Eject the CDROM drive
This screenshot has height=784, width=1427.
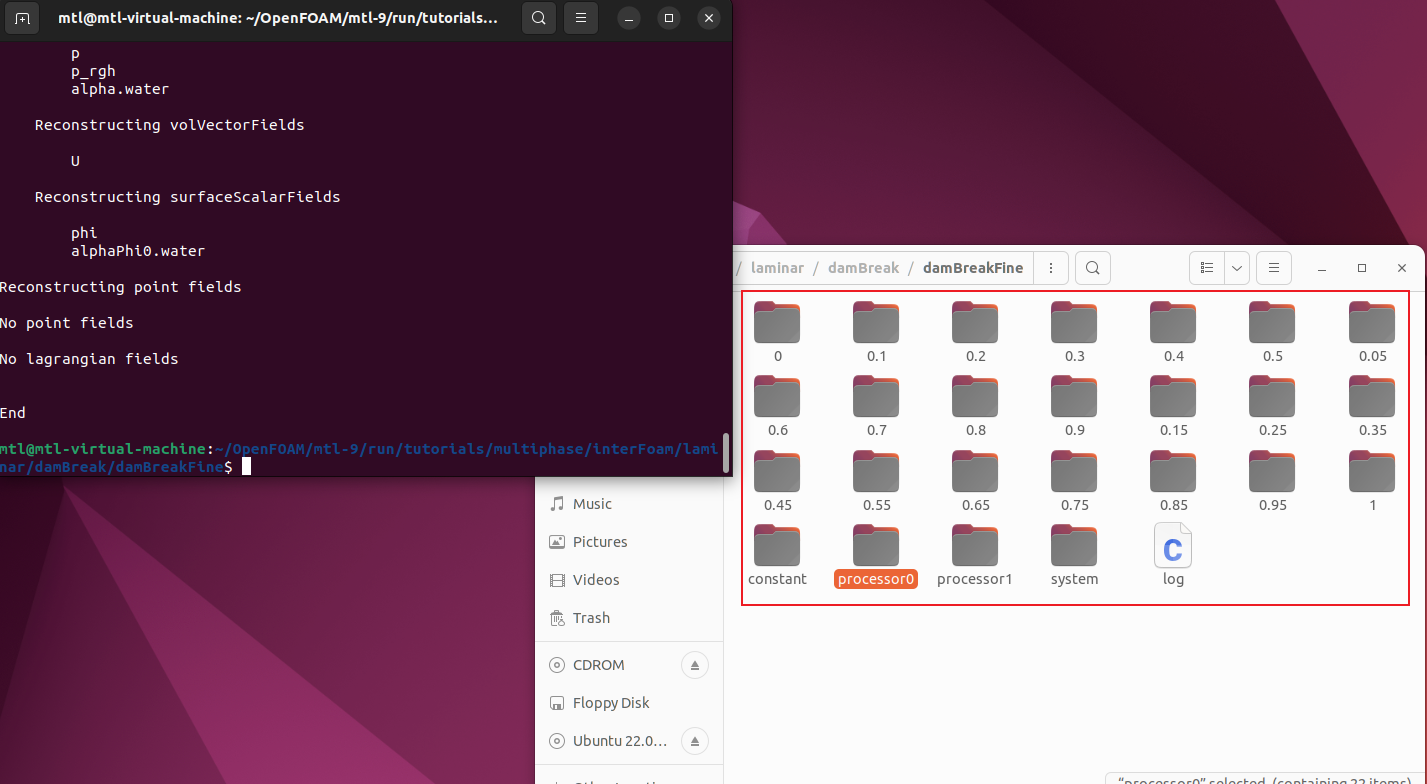point(695,665)
